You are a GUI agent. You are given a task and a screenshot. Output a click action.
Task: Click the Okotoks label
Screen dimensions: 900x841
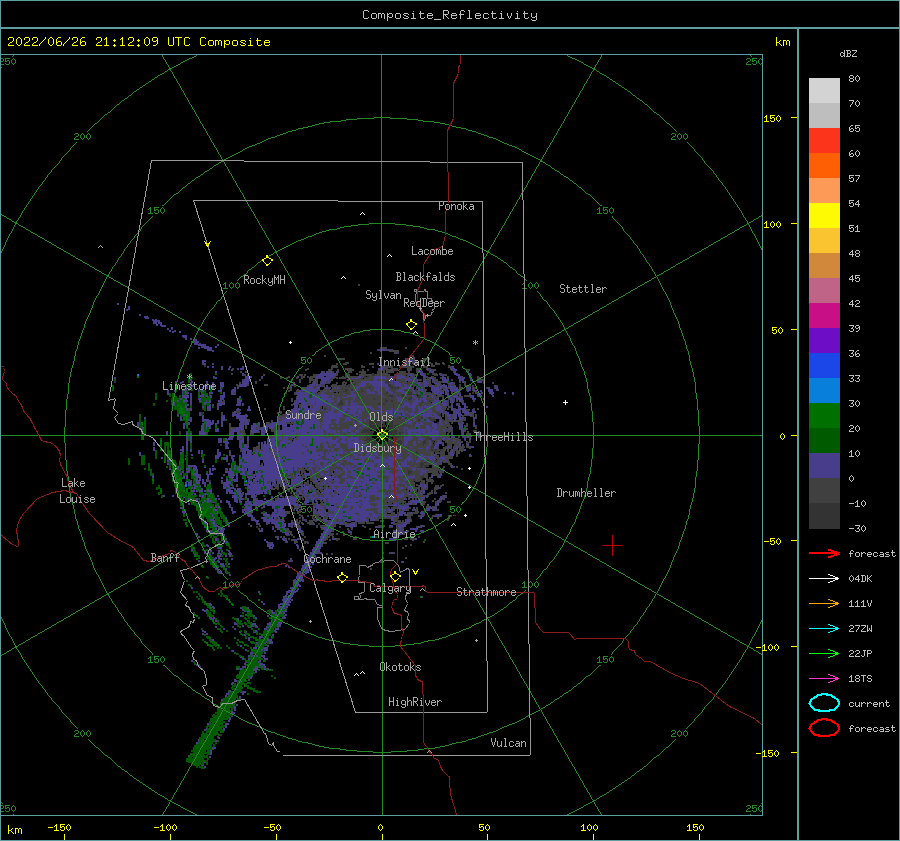[x=400, y=667]
